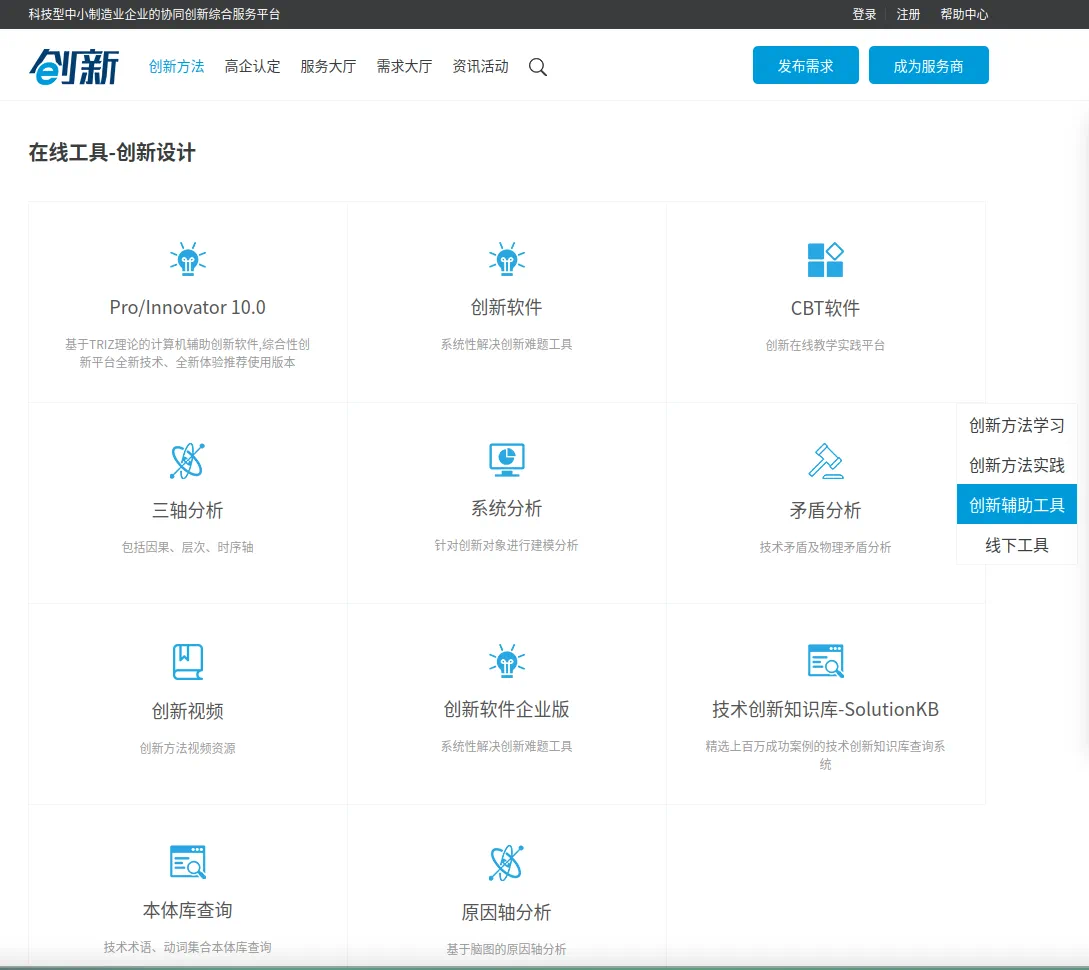The image size is (1089, 970).
Task: Click the 基于脑图的原因轴分析 description
Action: 506,949
